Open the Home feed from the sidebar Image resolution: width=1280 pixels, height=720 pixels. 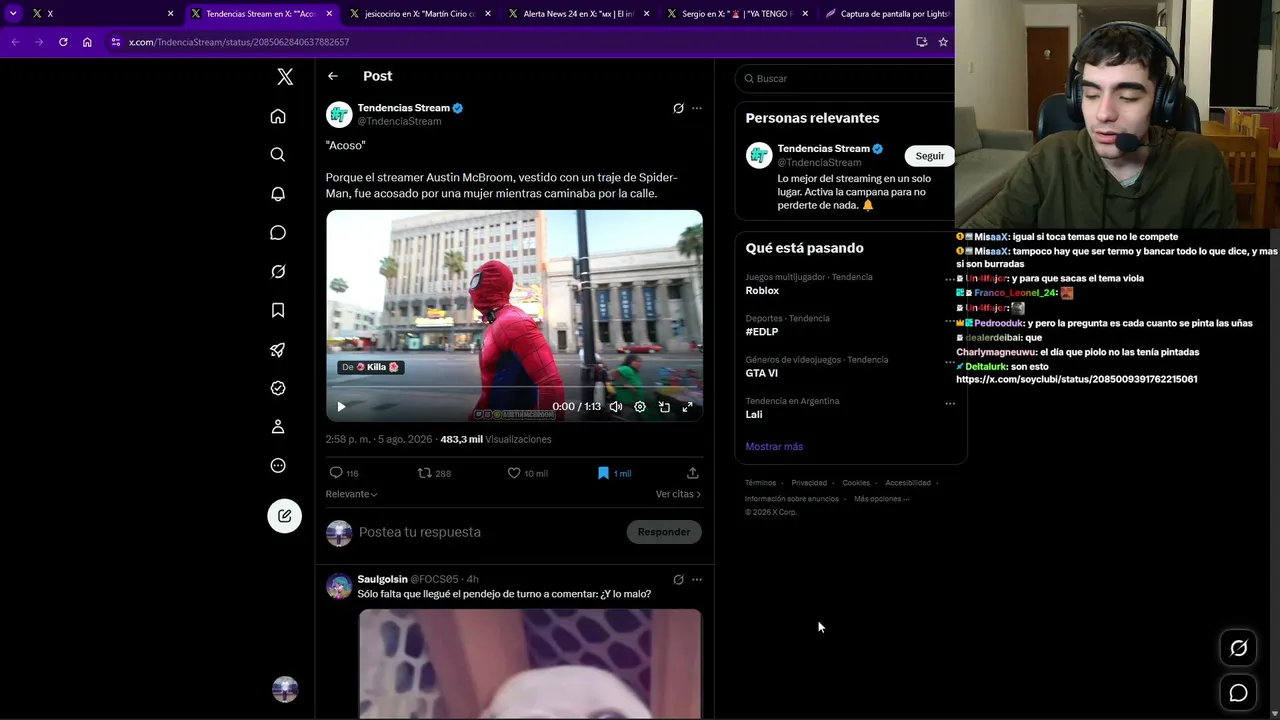click(278, 116)
